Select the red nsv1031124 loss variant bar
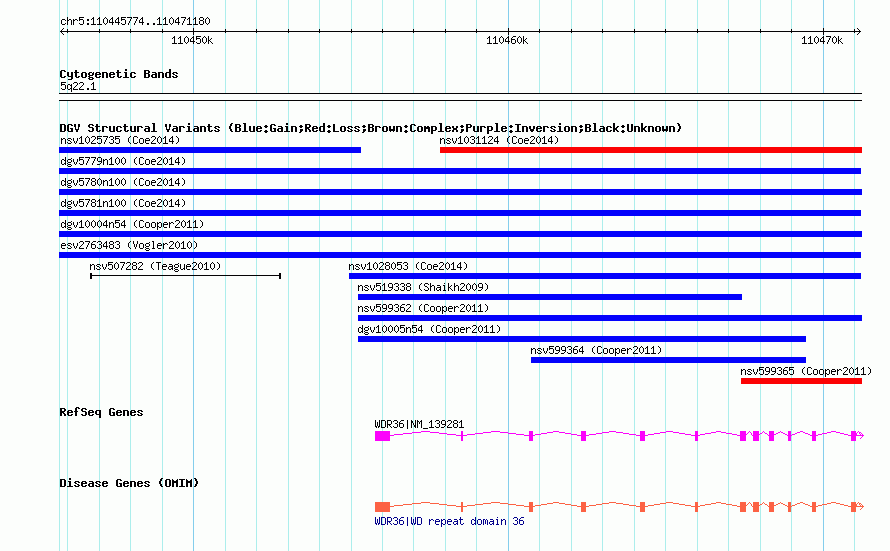This screenshot has width=890, height=551. tap(650, 150)
